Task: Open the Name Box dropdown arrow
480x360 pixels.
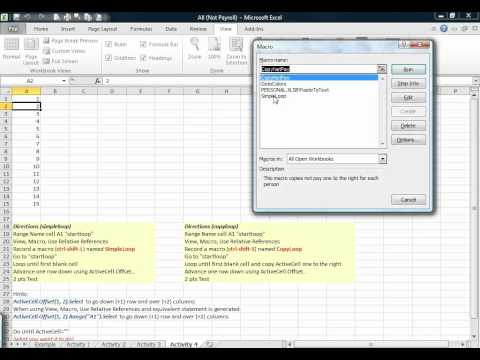Action: pos(64,81)
